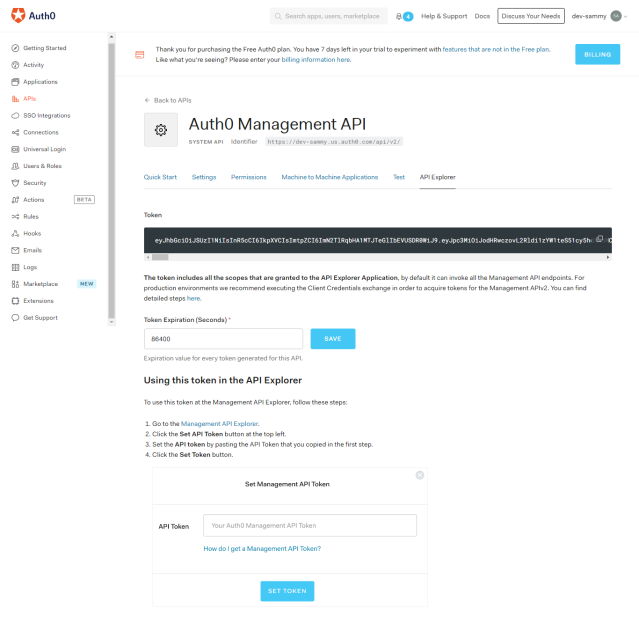Click the Applications window icon
The width and height of the screenshot is (639, 630).
(15, 82)
